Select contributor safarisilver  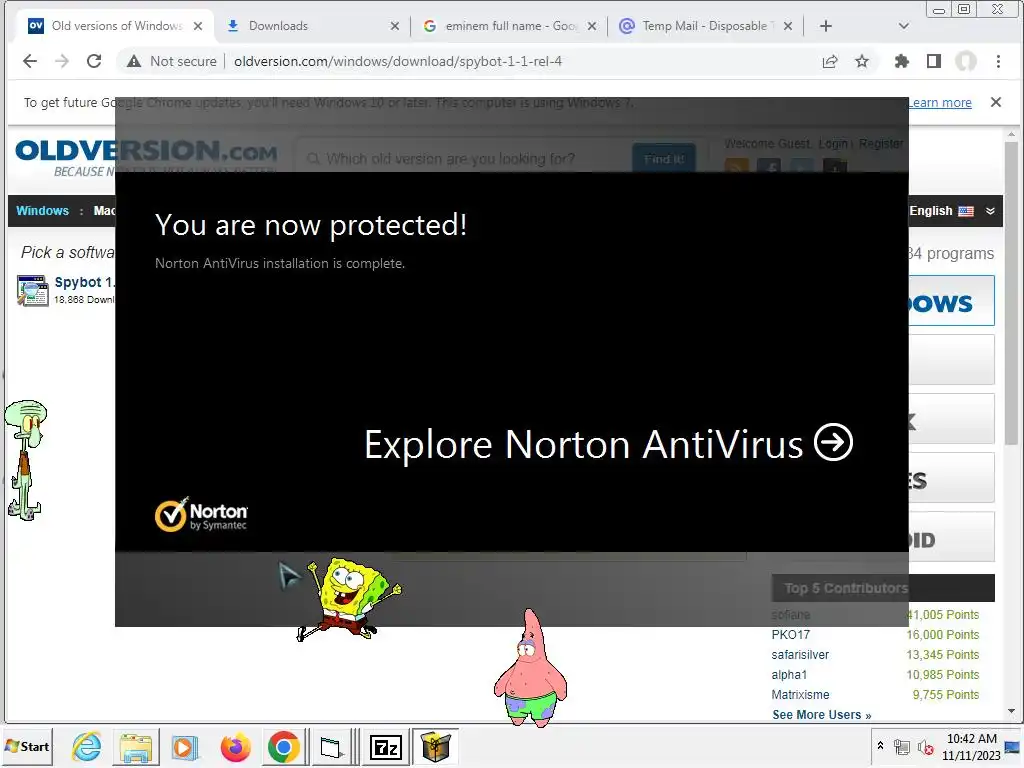pos(800,654)
